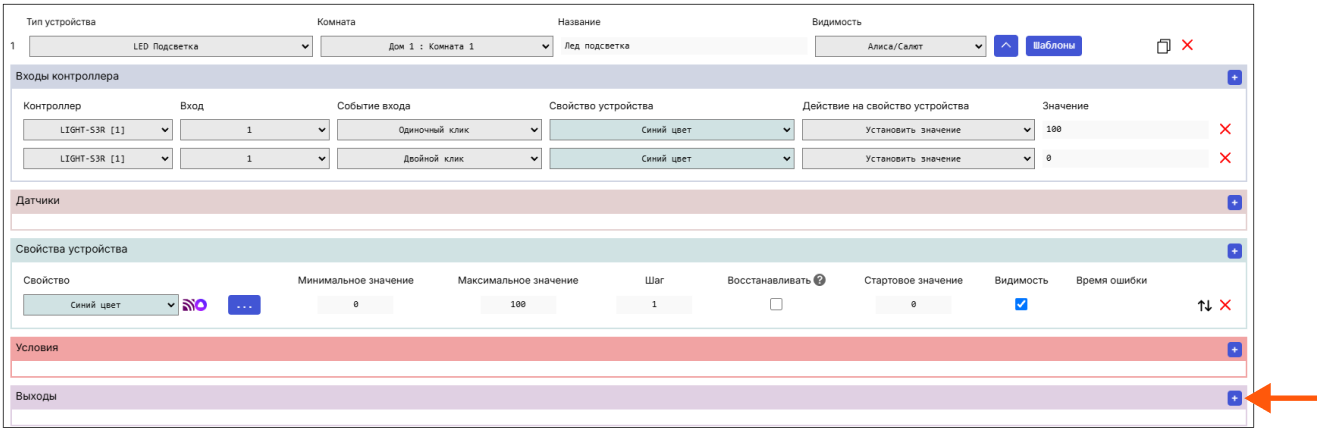This screenshot has height=431, width=1320.
Task: Uncheck the Видимость checkbox for the property
Action: tap(1021, 305)
